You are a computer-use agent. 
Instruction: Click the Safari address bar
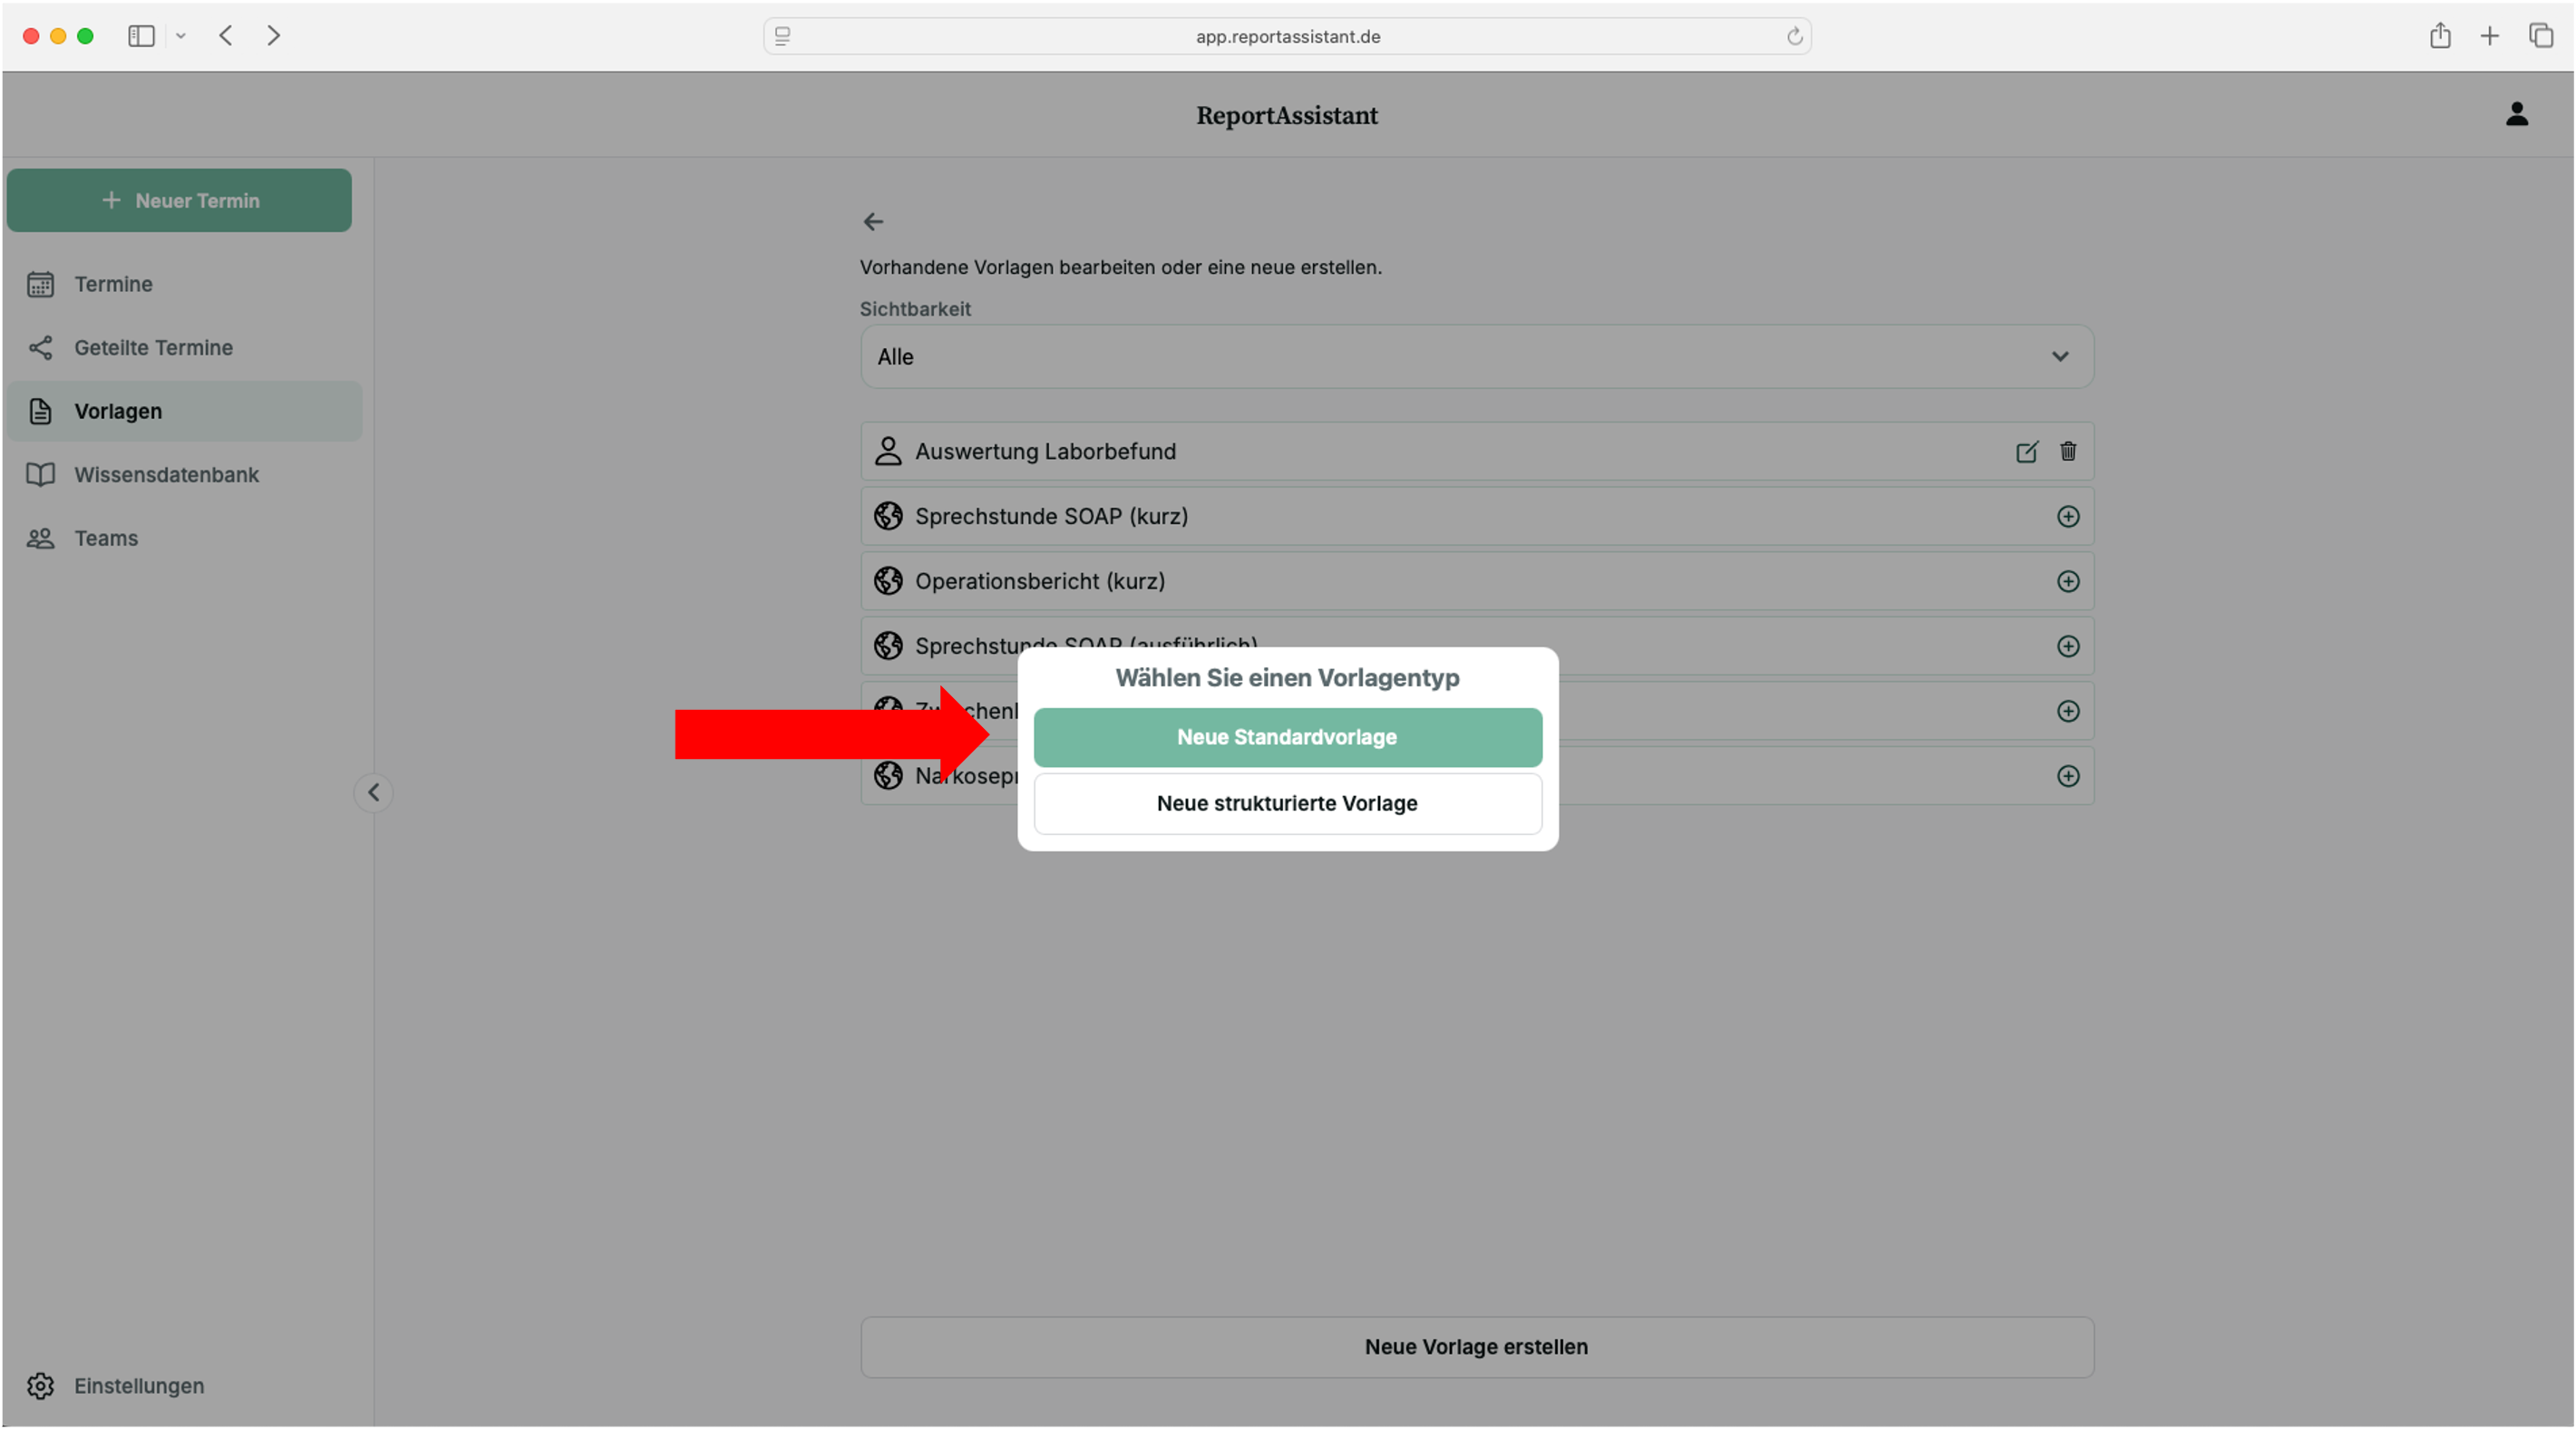pos(1287,36)
